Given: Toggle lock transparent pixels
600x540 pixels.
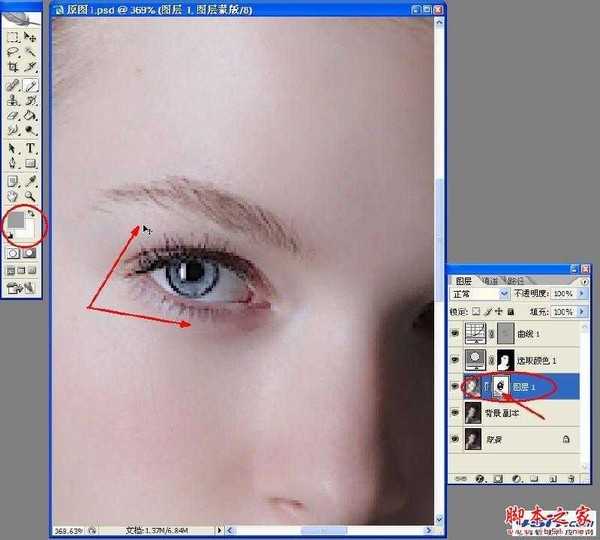Looking at the screenshot, I should (476, 312).
